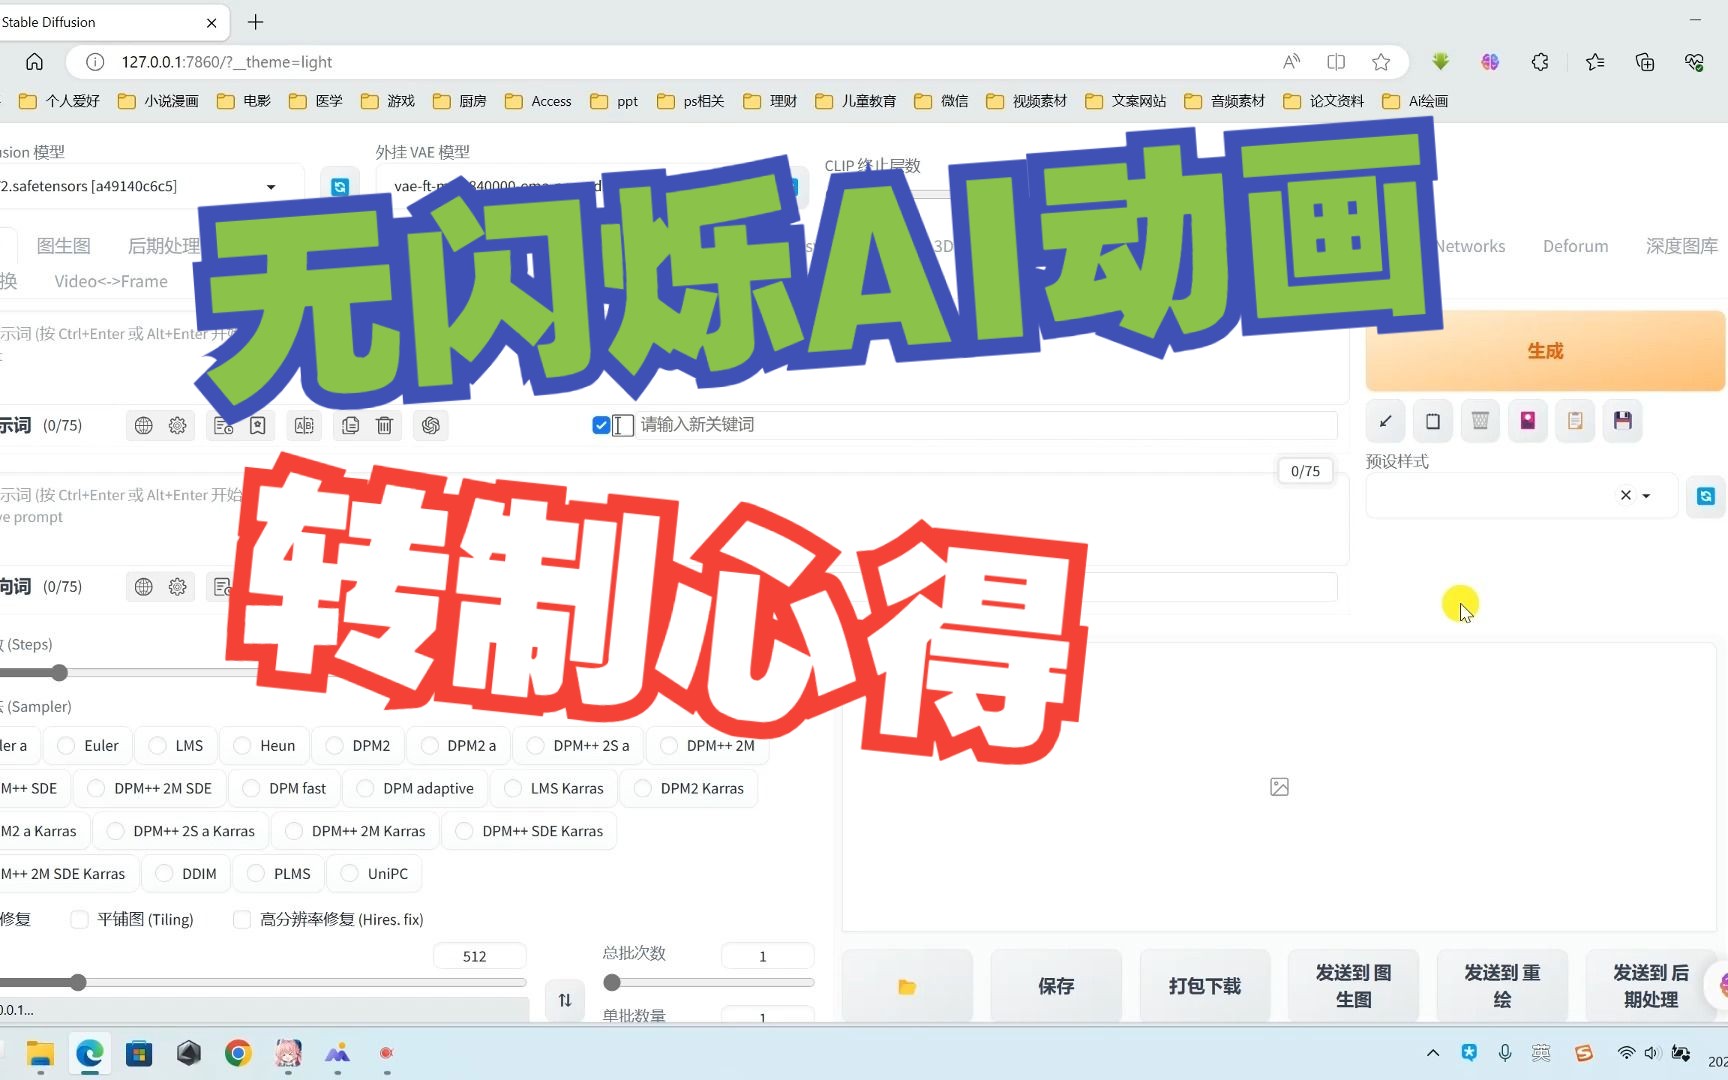
Task: Click the width slider handle
Action: click(x=78, y=983)
